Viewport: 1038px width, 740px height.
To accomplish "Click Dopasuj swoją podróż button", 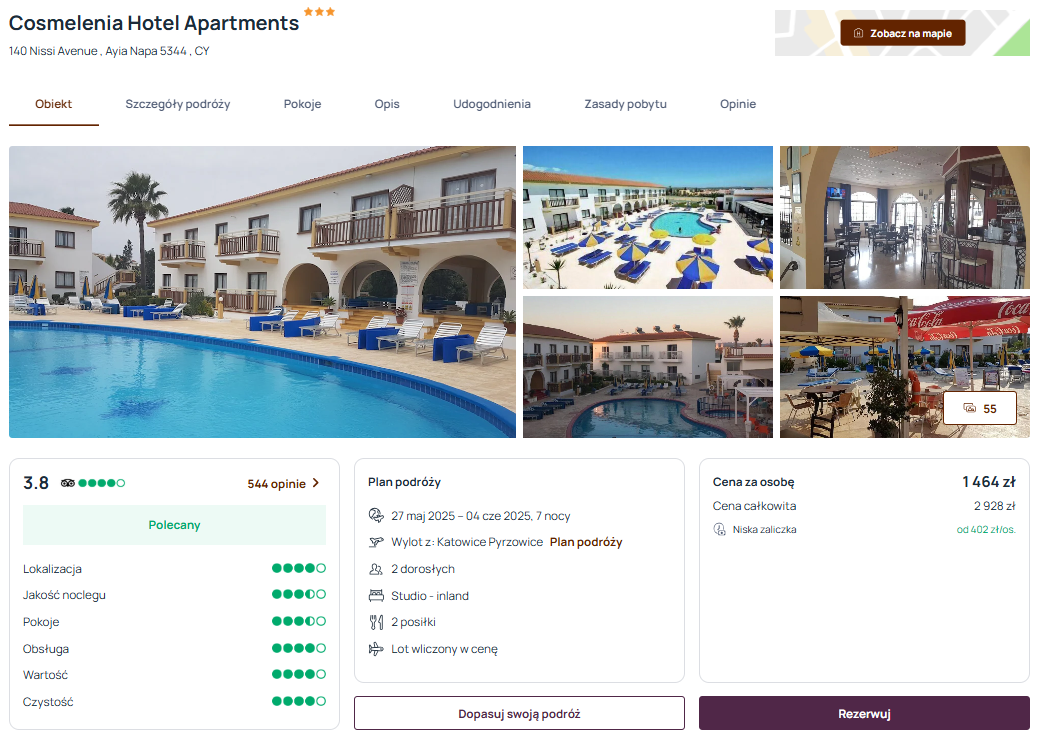I will 519,714.
